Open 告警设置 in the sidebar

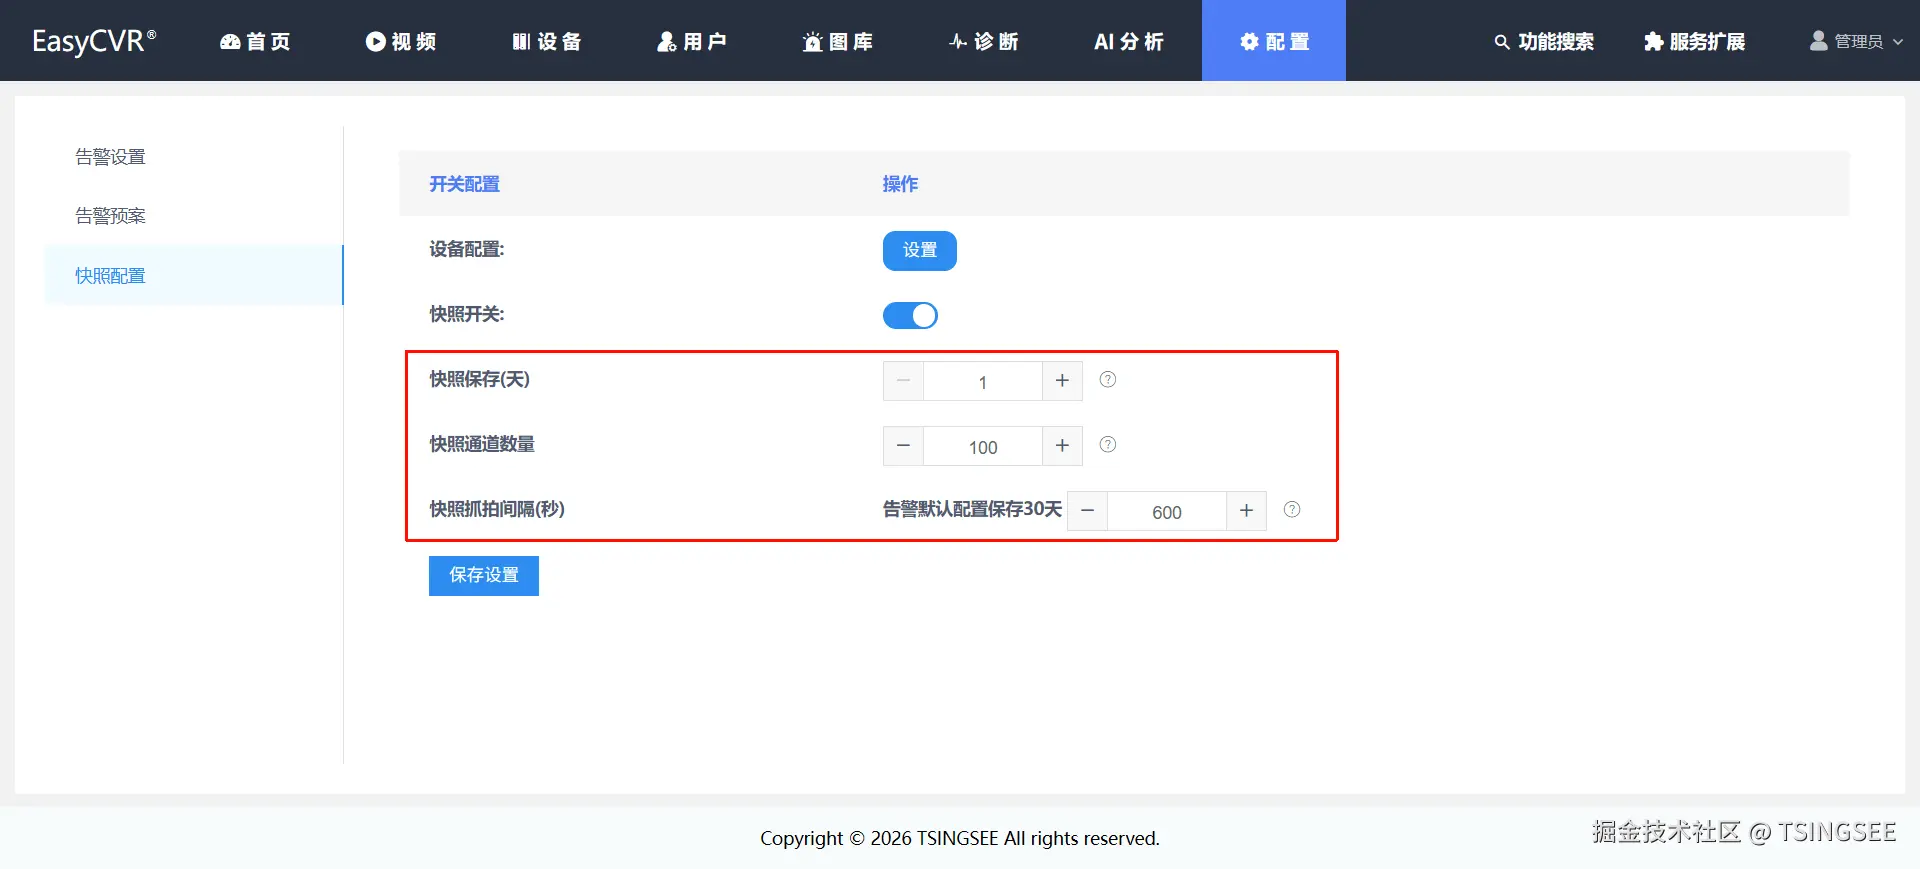110,157
